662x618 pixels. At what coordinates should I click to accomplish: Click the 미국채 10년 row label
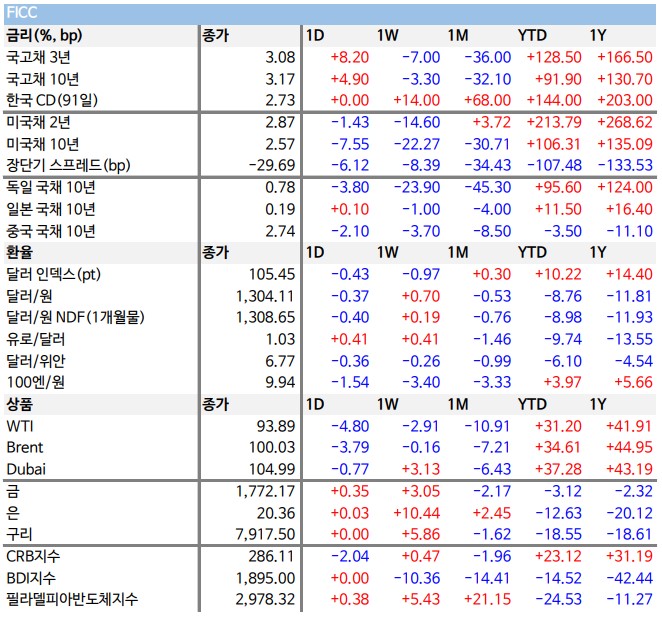[42, 144]
